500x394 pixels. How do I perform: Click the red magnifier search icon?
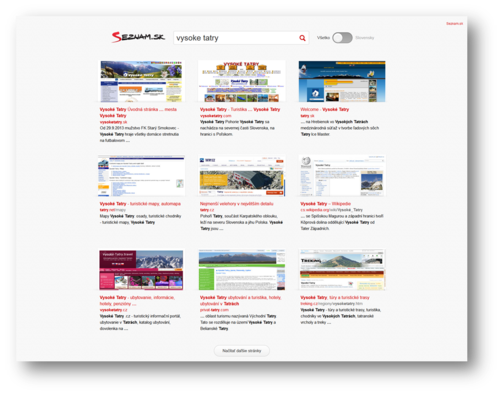302,38
